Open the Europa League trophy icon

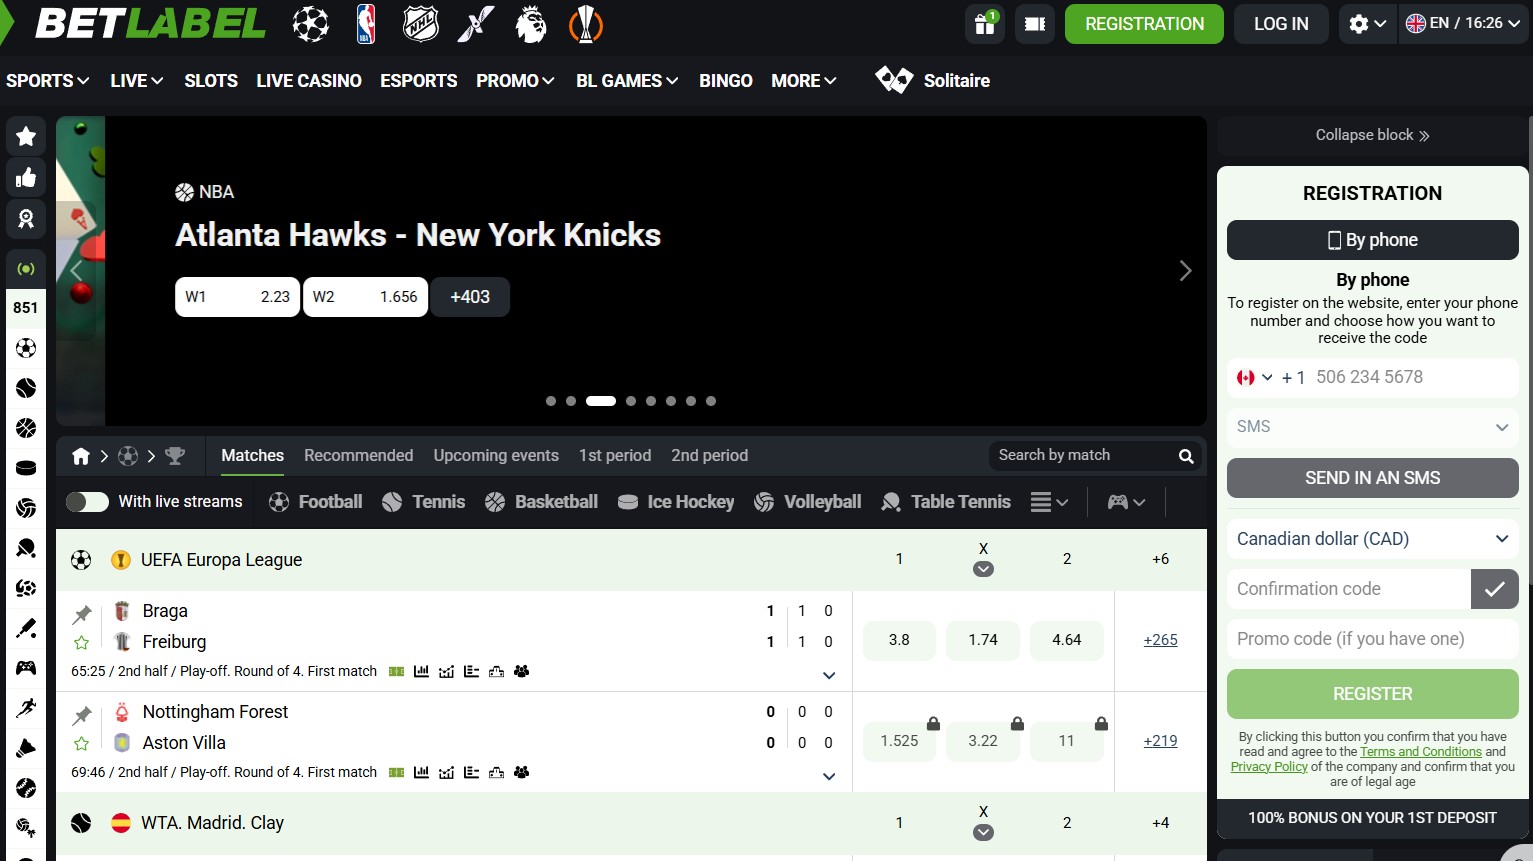(x=586, y=24)
